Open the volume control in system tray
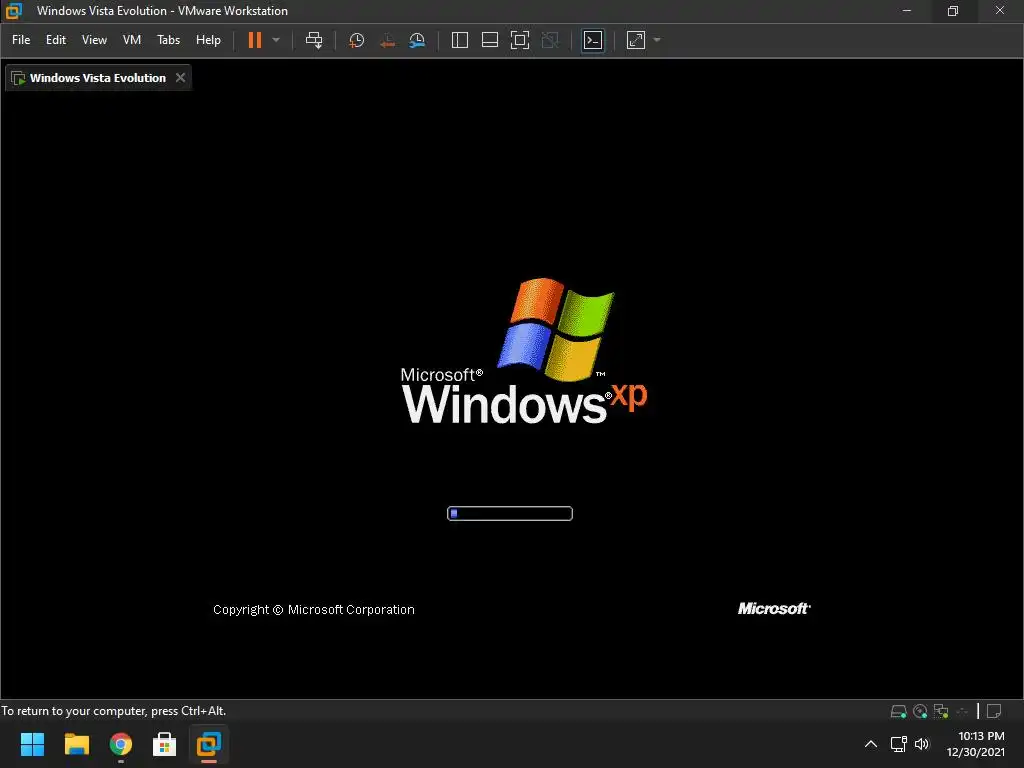The width and height of the screenshot is (1024, 768). 921,744
